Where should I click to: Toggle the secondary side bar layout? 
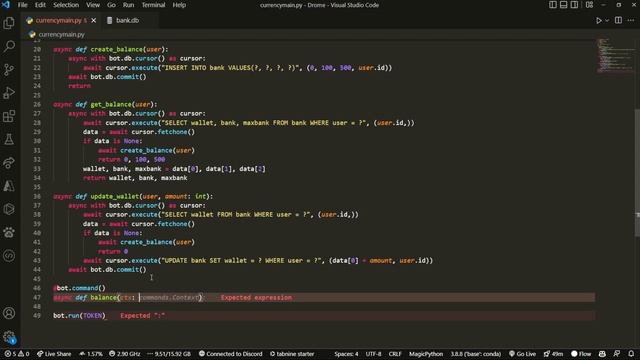[x=574, y=5]
